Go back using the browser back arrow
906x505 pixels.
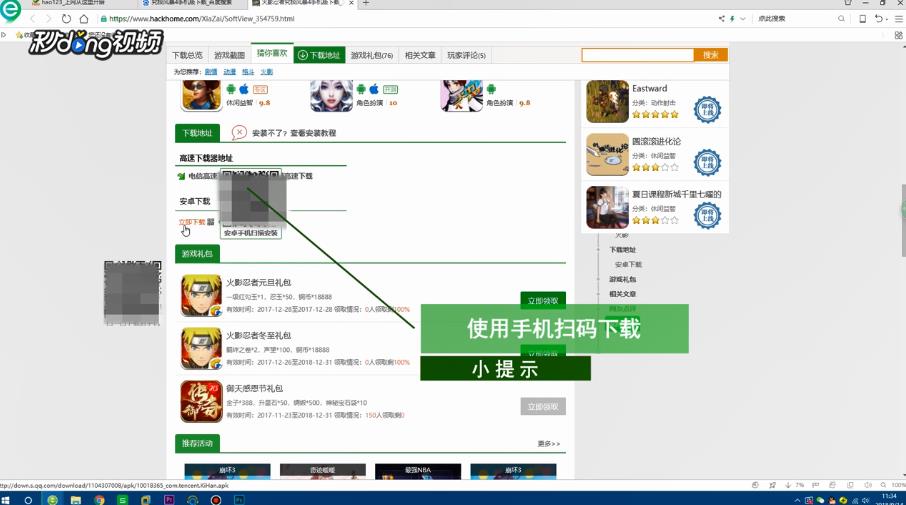pos(32,18)
